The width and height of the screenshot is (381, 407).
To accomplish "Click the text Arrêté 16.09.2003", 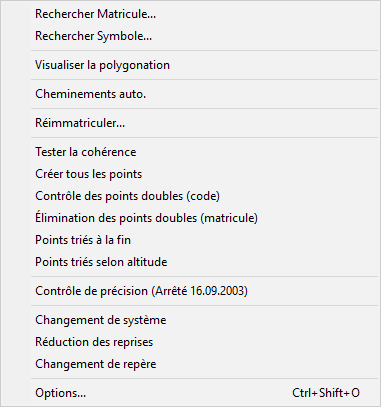I will click(x=200, y=291).
